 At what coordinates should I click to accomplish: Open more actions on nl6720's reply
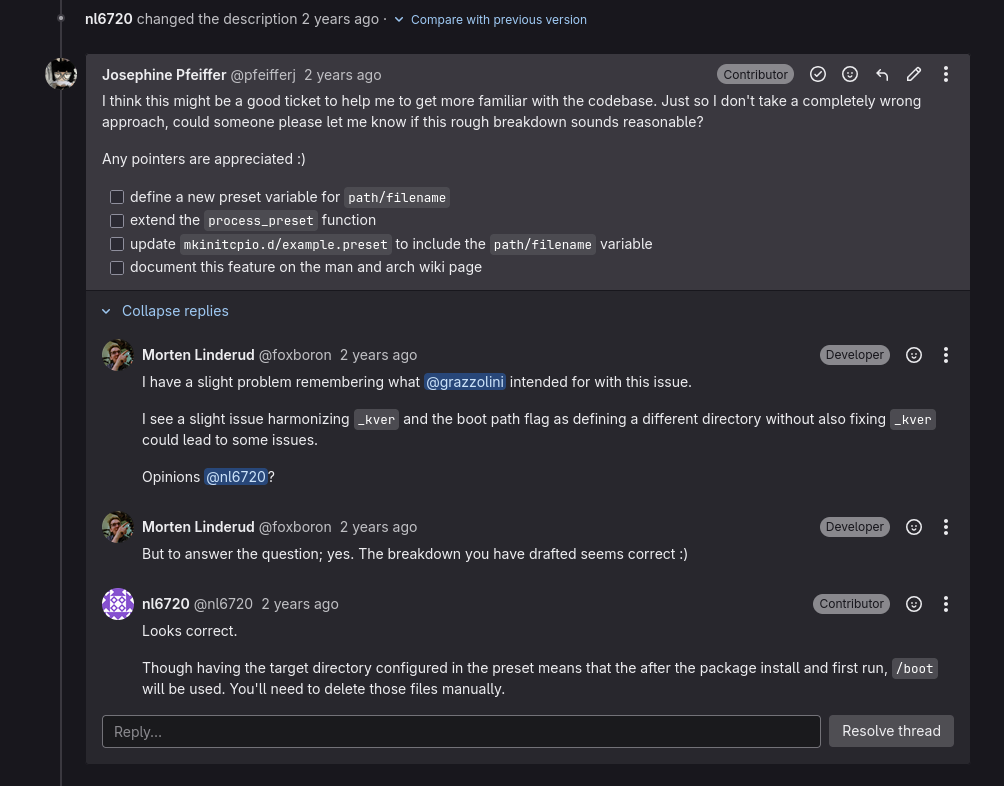point(946,604)
